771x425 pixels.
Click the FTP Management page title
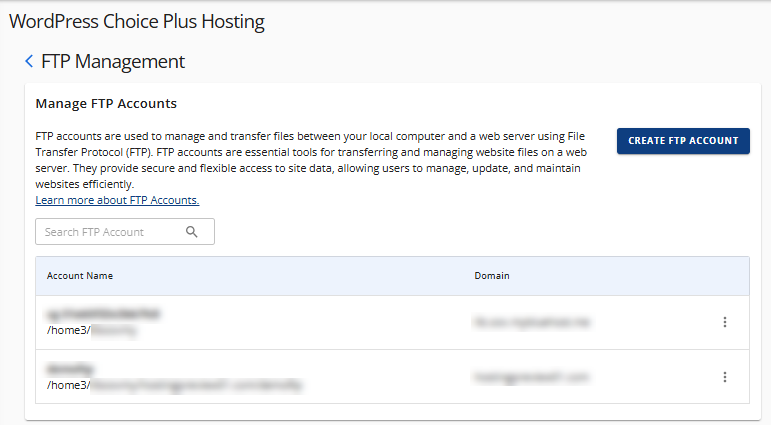[113, 62]
